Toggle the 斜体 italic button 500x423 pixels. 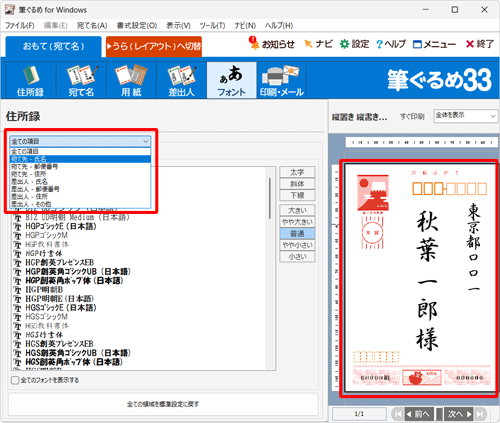click(297, 184)
